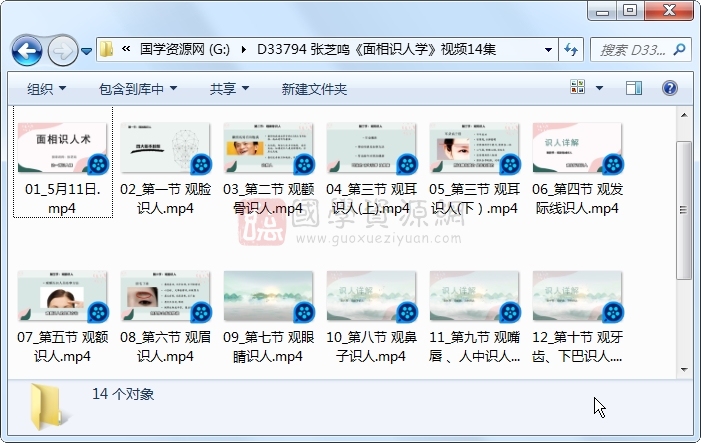Select 国学资源网 (G:) in the breadcrumb
701x443 pixels.
[185, 49]
